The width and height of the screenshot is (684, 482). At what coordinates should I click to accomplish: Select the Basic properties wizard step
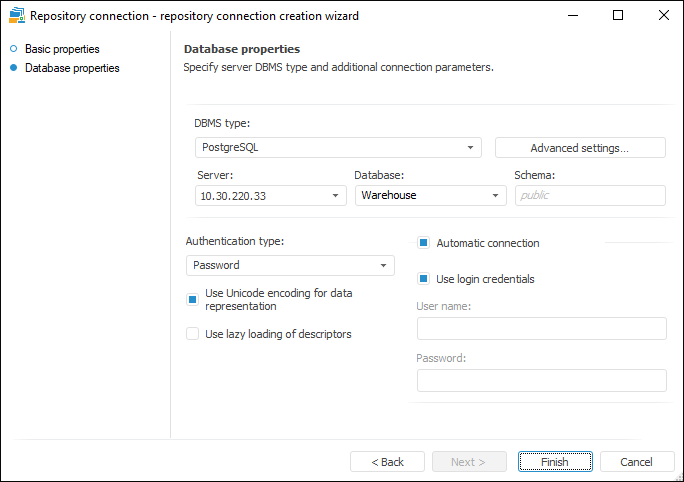coord(62,49)
